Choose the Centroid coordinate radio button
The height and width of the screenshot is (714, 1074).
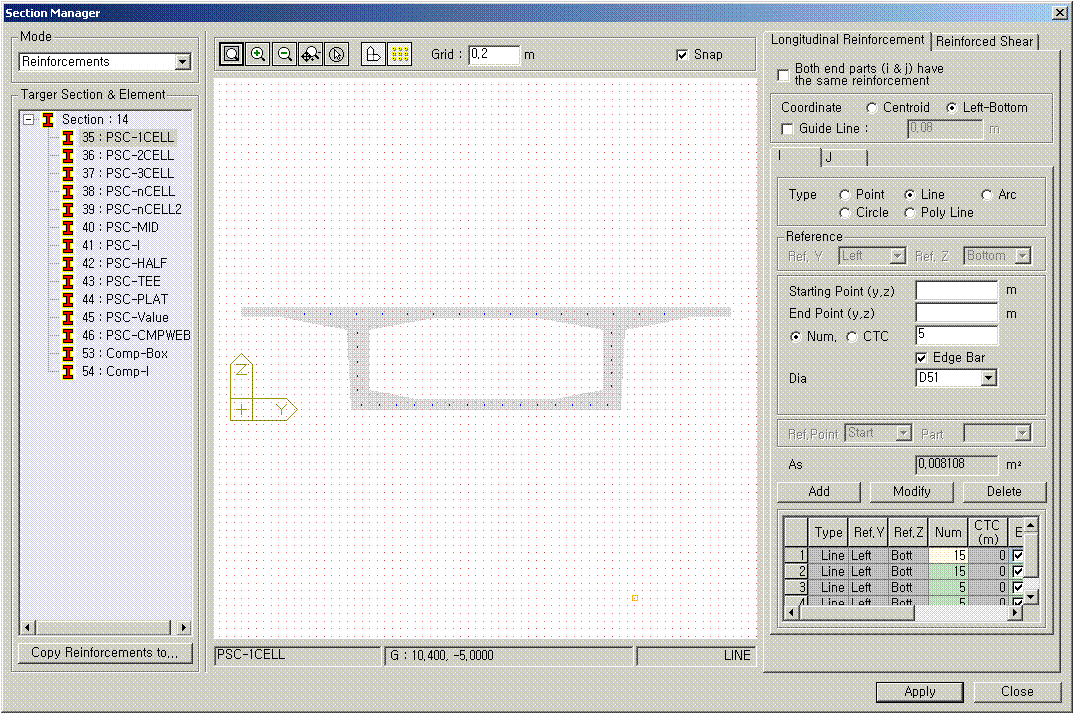pyautogui.click(x=873, y=107)
